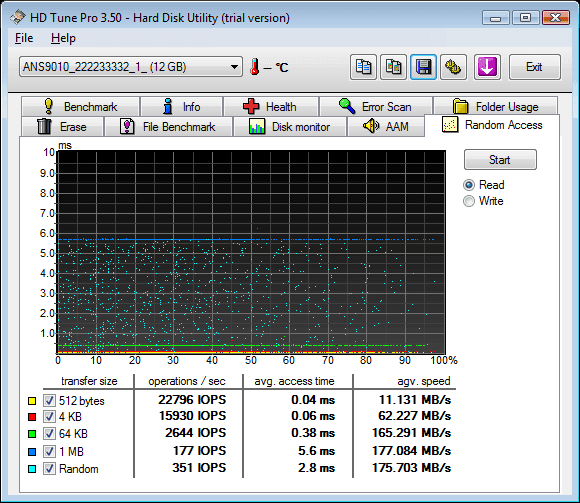The image size is (580, 503).
Task: Open the Help menu
Action: [63, 38]
